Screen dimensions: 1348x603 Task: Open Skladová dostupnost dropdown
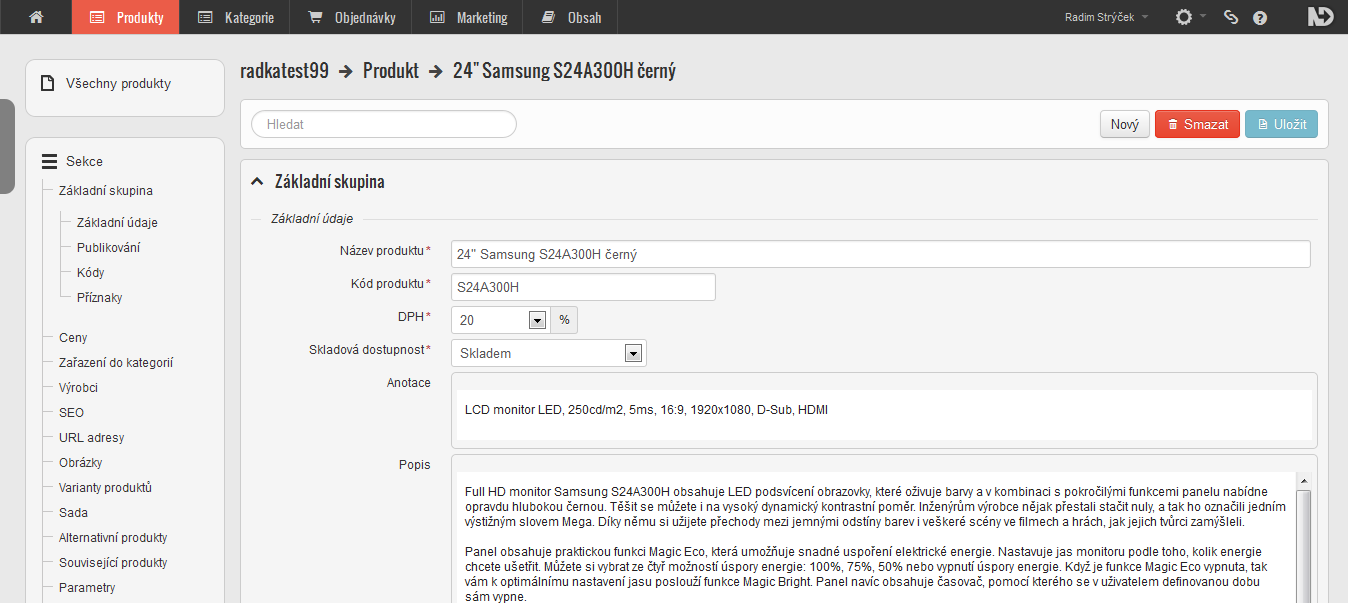click(x=549, y=353)
